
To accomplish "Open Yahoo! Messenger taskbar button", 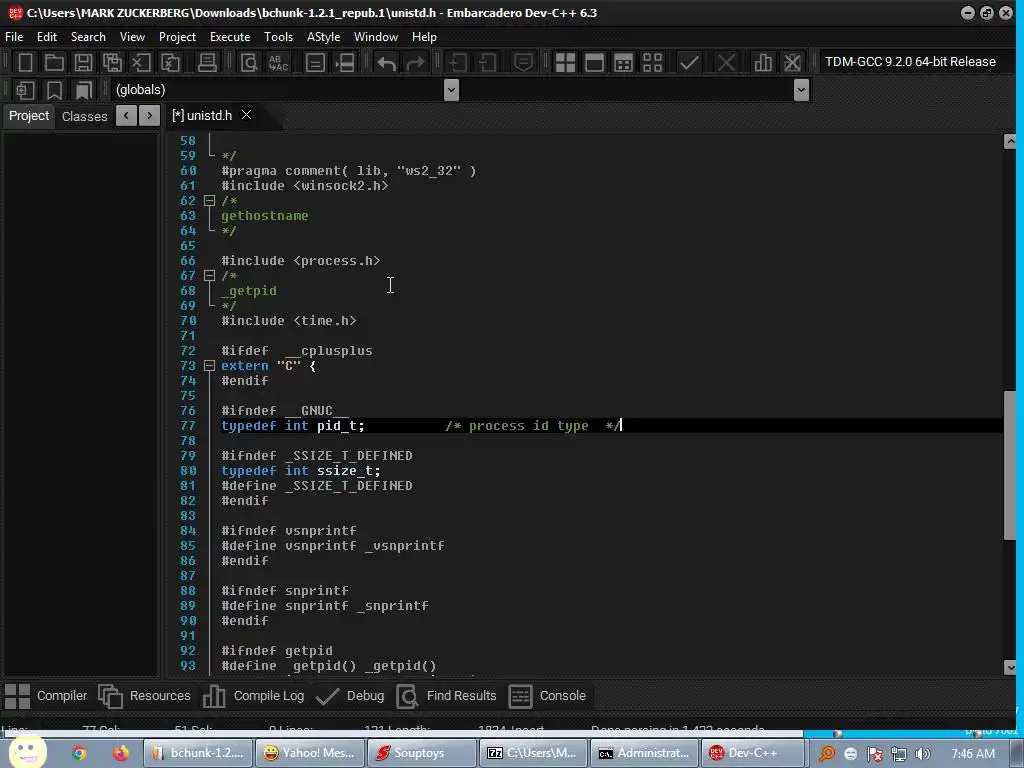I will click(x=310, y=753).
